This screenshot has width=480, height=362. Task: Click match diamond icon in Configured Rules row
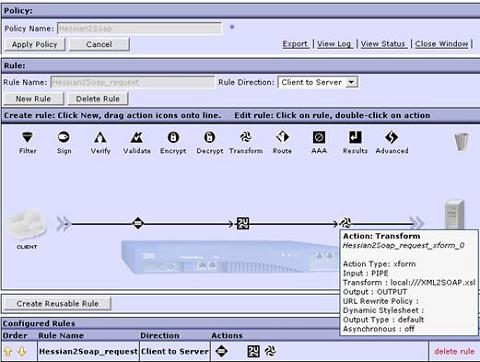(x=222, y=351)
